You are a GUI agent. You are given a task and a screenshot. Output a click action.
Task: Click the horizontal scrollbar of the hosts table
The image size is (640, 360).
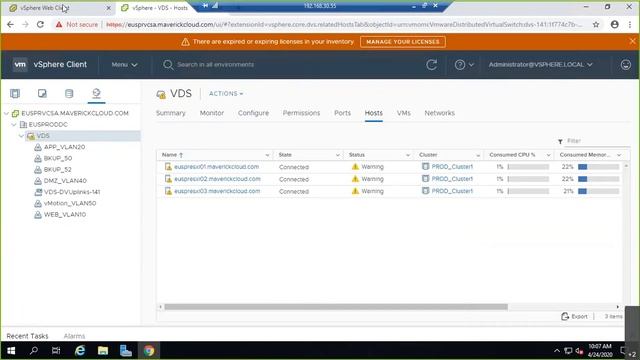(336, 307)
